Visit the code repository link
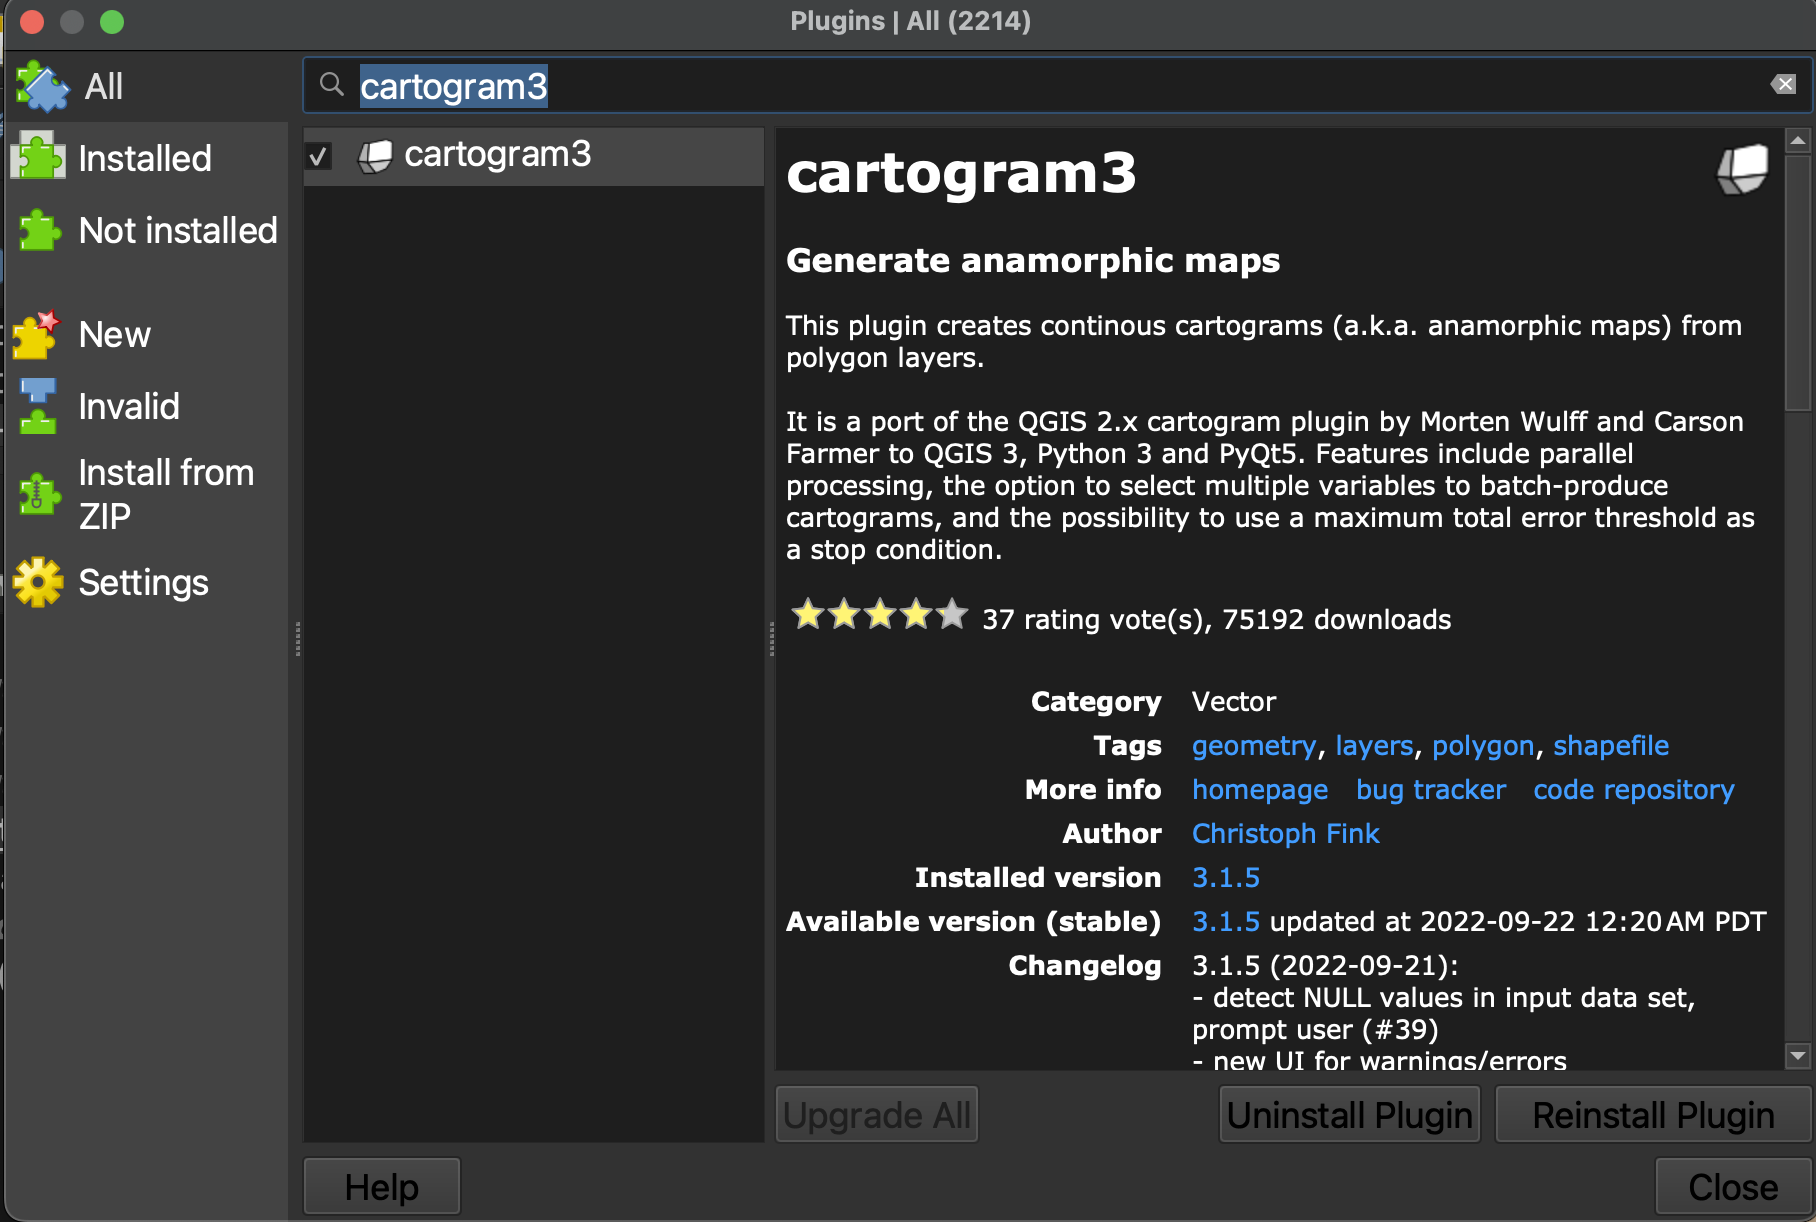Screen dimensions: 1816x1222 click(1633, 790)
